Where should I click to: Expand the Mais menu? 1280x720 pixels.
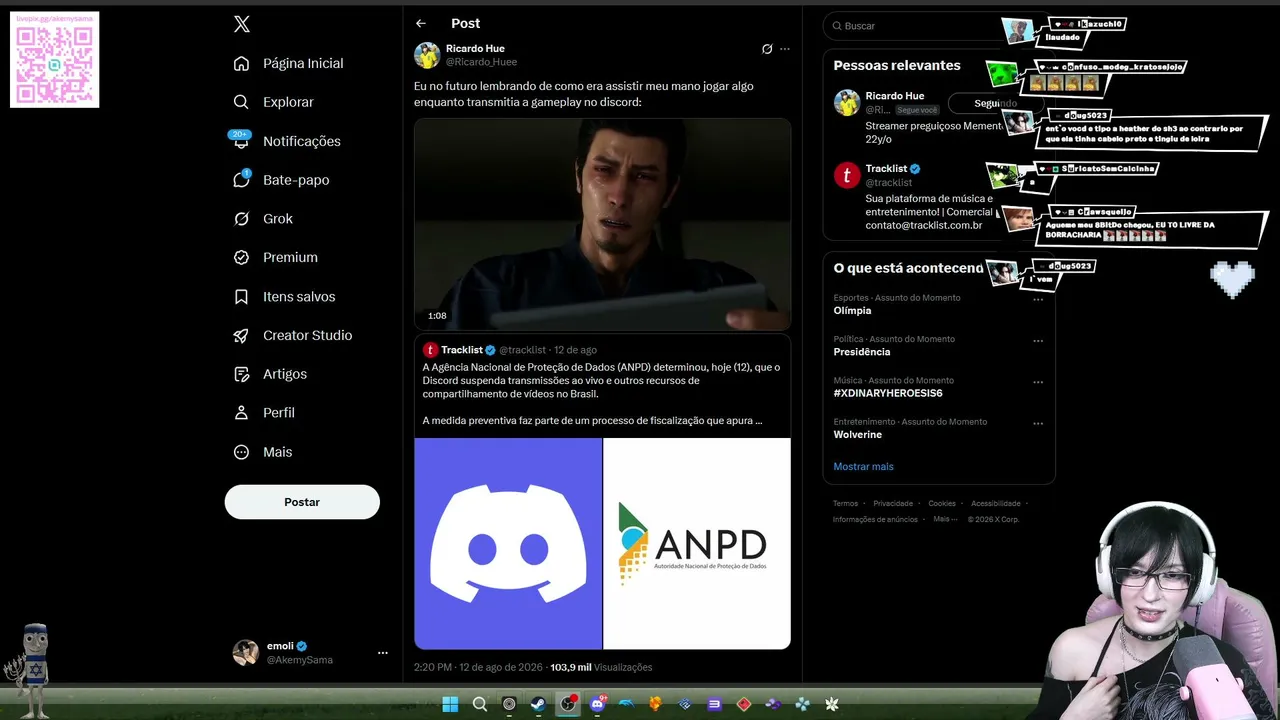[263, 452]
